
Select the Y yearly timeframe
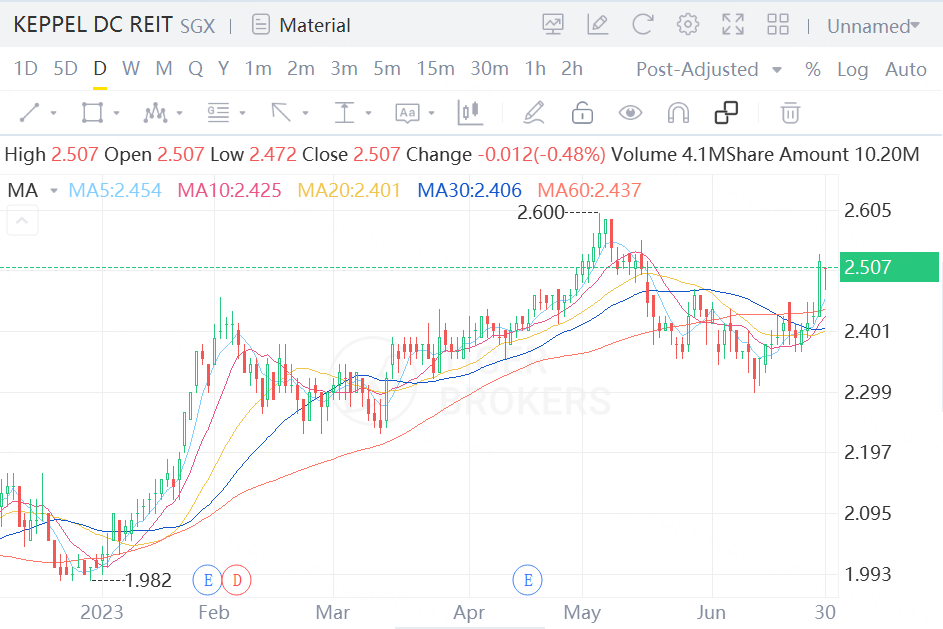pyautogui.click(x=224, y=69)
